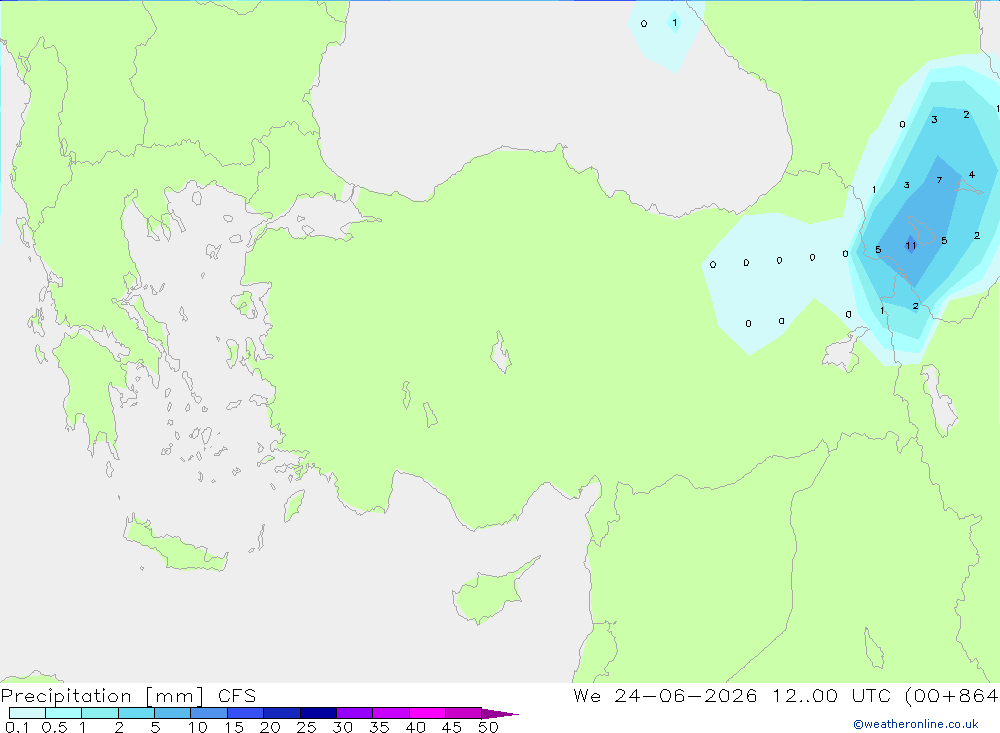Pick the 25–30 mm legend swatch
Image resolution: width=1000 pixels, height=733 pixels.
pos(318,713)
